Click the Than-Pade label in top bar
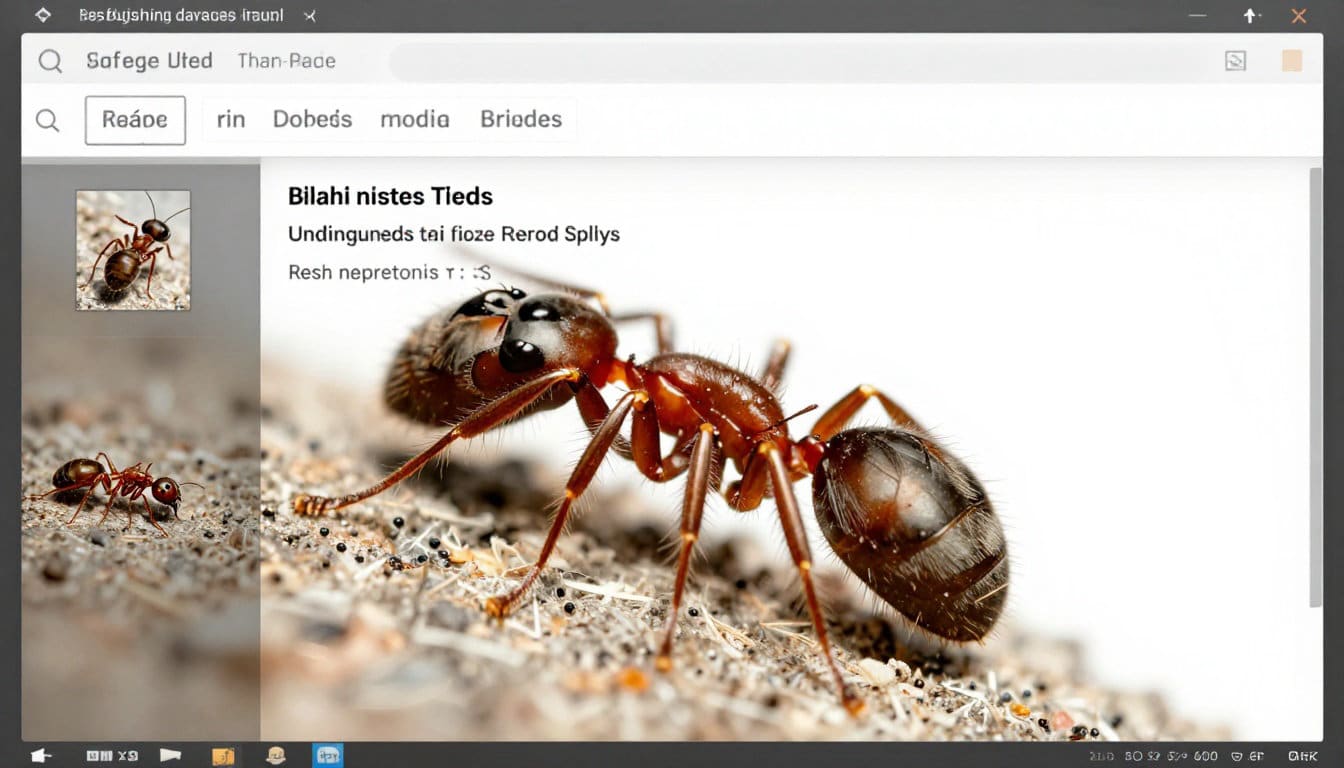The image size is (1344, 768). 286,61
